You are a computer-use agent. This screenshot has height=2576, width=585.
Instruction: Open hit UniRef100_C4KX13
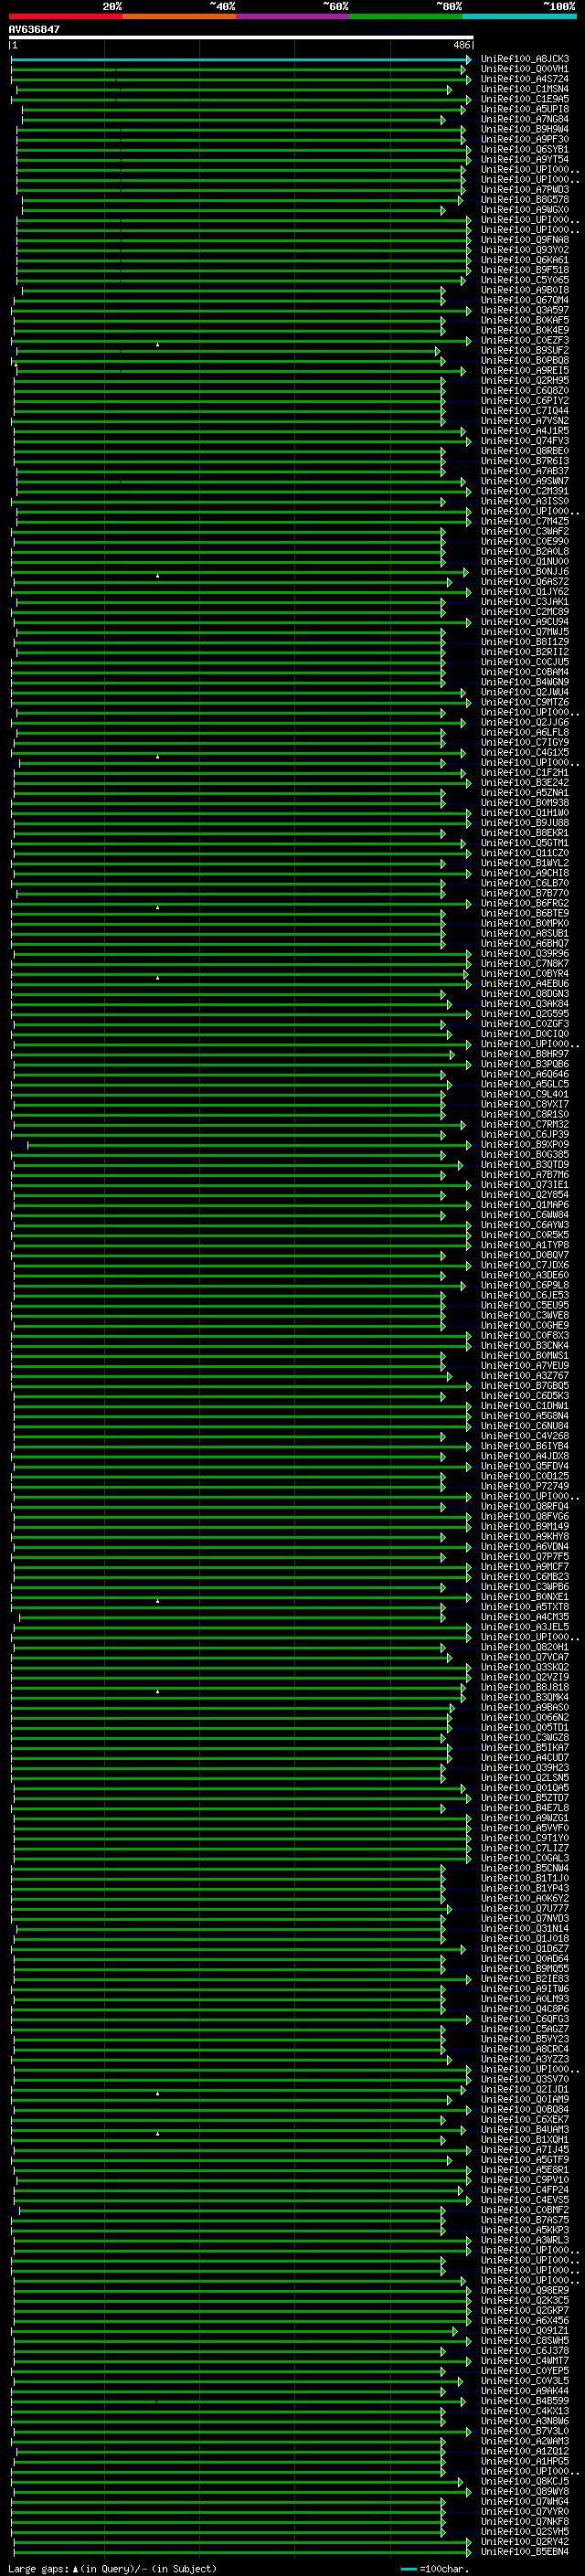pos(525,2411)
